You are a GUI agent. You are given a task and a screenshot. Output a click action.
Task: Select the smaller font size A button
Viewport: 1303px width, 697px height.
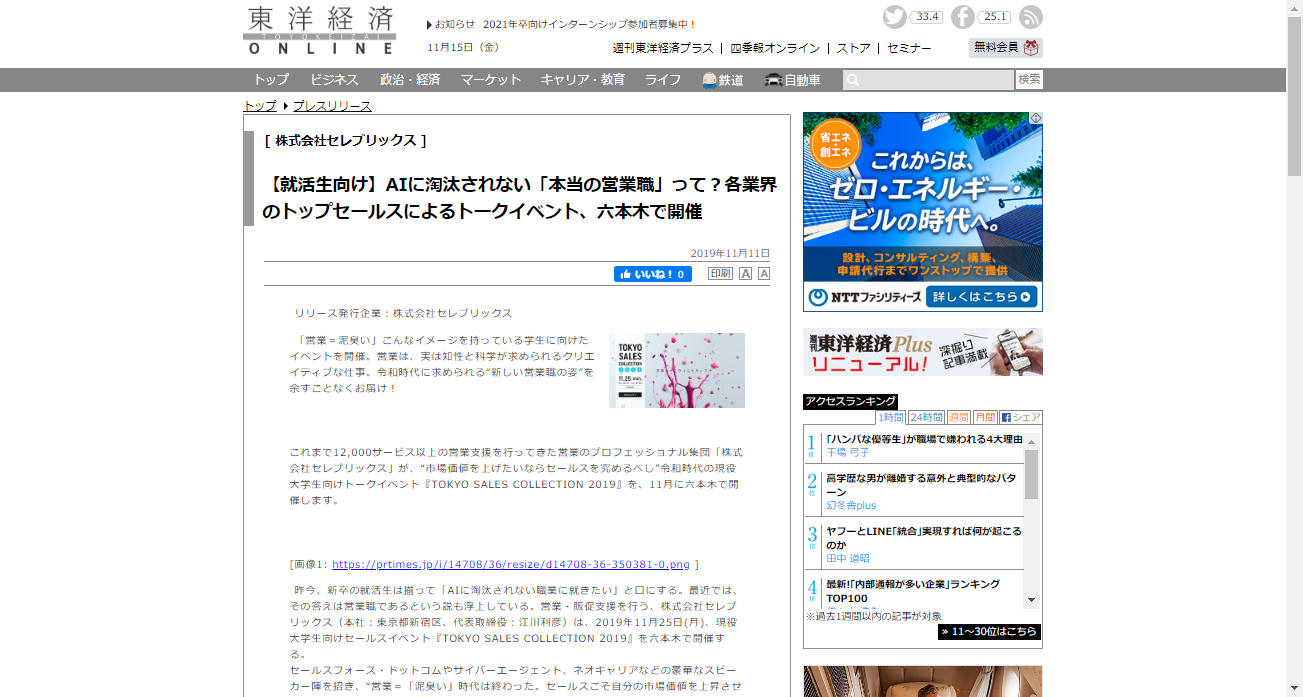coord(764,274)
